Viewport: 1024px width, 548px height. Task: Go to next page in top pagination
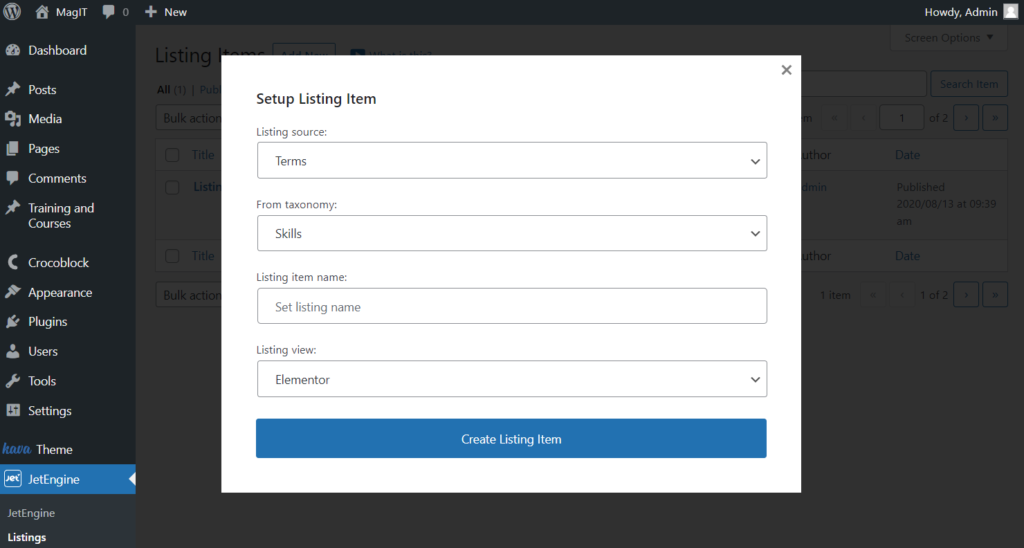pos(966,118)
